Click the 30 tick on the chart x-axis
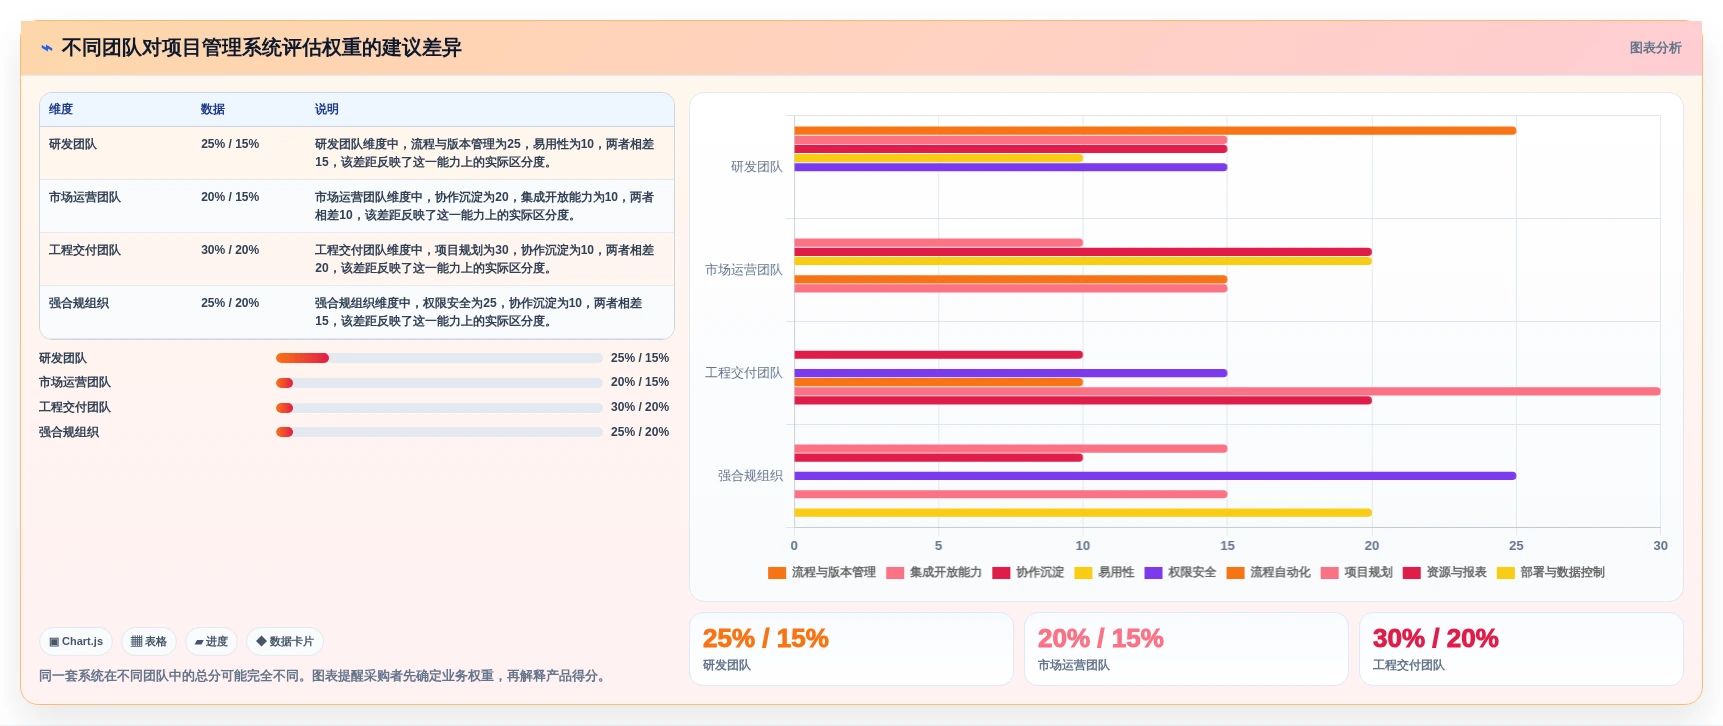The height and width of the screenshot is (726, 1723). tap(1660, 546)
